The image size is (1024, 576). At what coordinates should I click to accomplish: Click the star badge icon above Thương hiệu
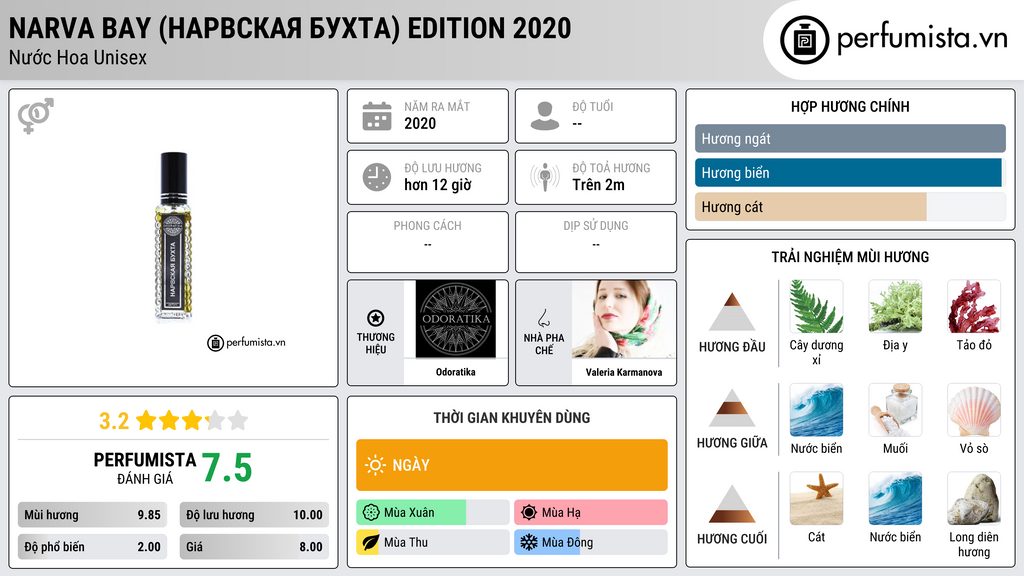[x=376, y=318]
